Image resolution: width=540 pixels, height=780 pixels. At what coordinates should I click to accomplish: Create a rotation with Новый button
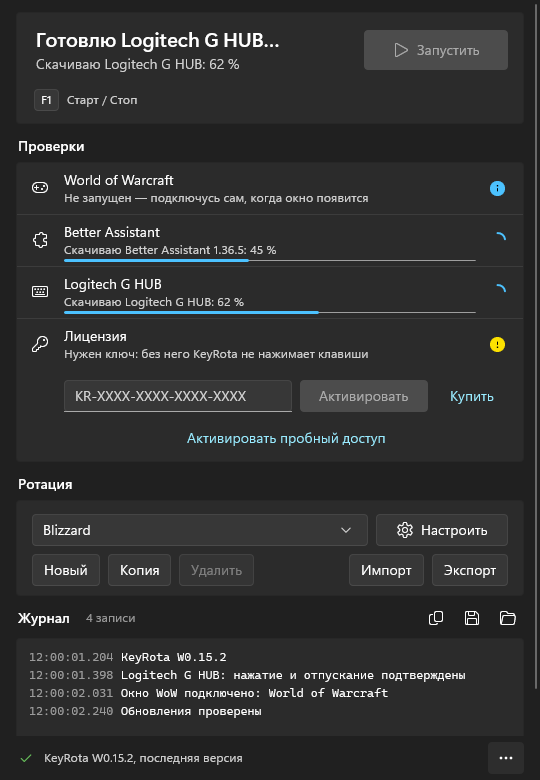pyautogui.click(x=66, y=570)
